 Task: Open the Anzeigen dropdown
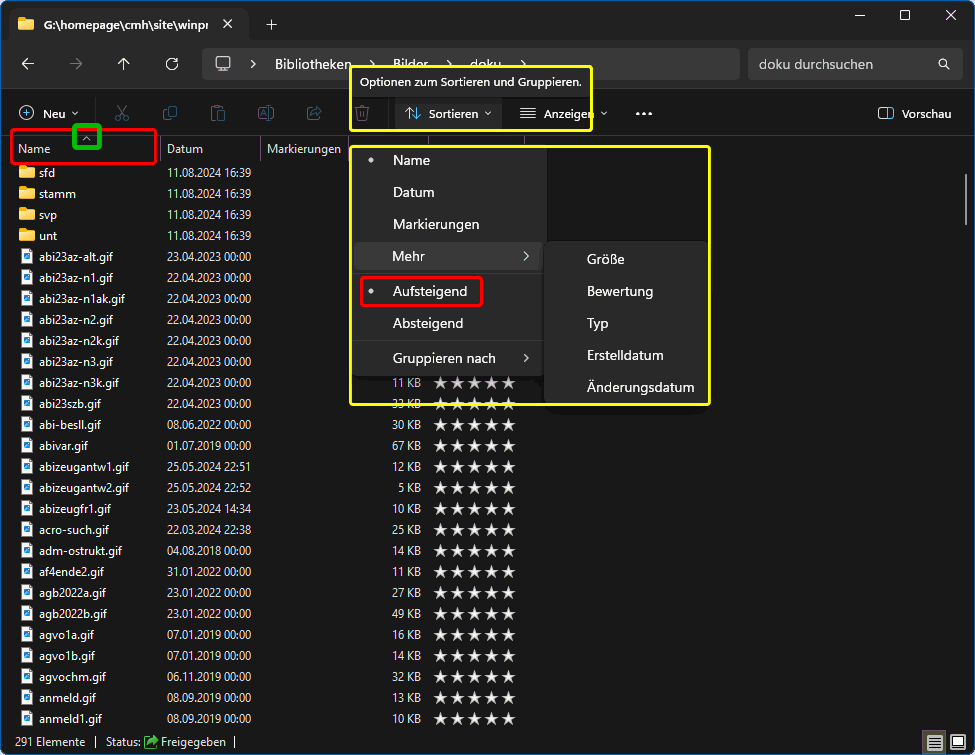tap(564, 114)
